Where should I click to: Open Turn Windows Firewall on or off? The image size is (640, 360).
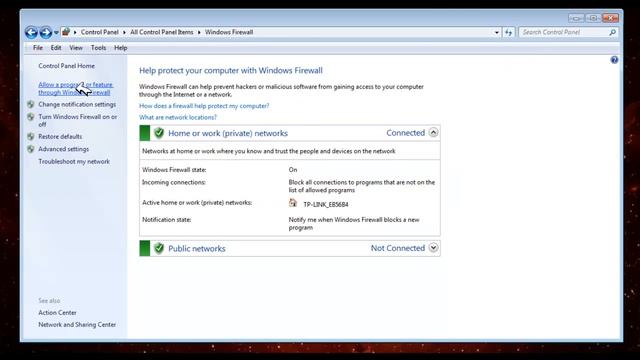click(x=78, y=120)
